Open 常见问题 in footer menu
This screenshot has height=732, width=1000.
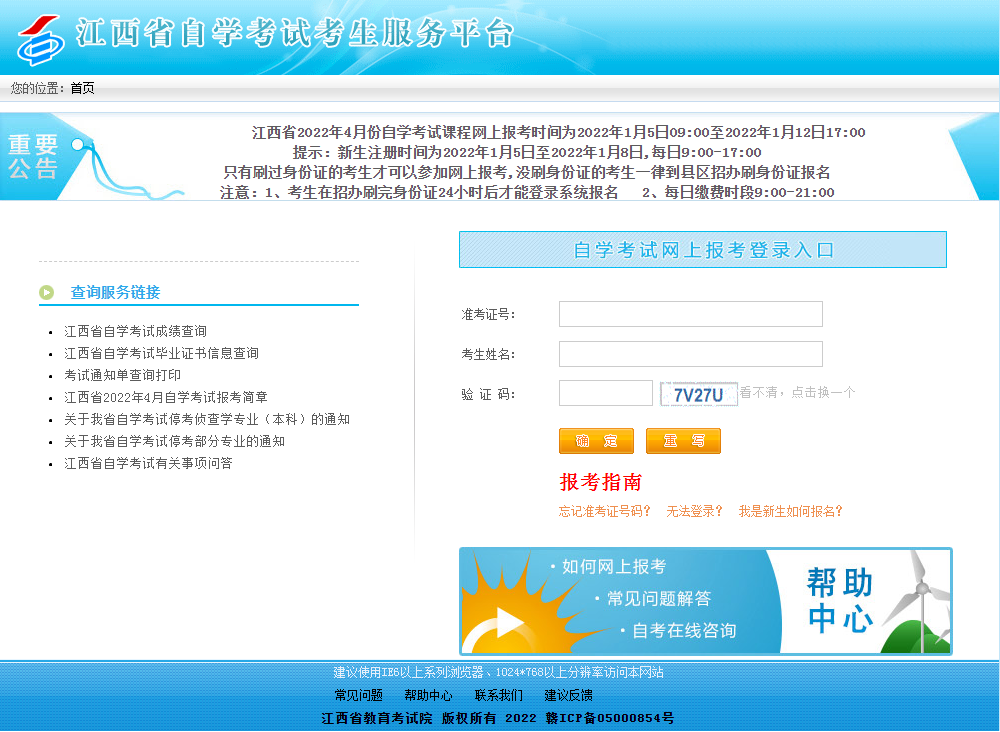[359, 695]
